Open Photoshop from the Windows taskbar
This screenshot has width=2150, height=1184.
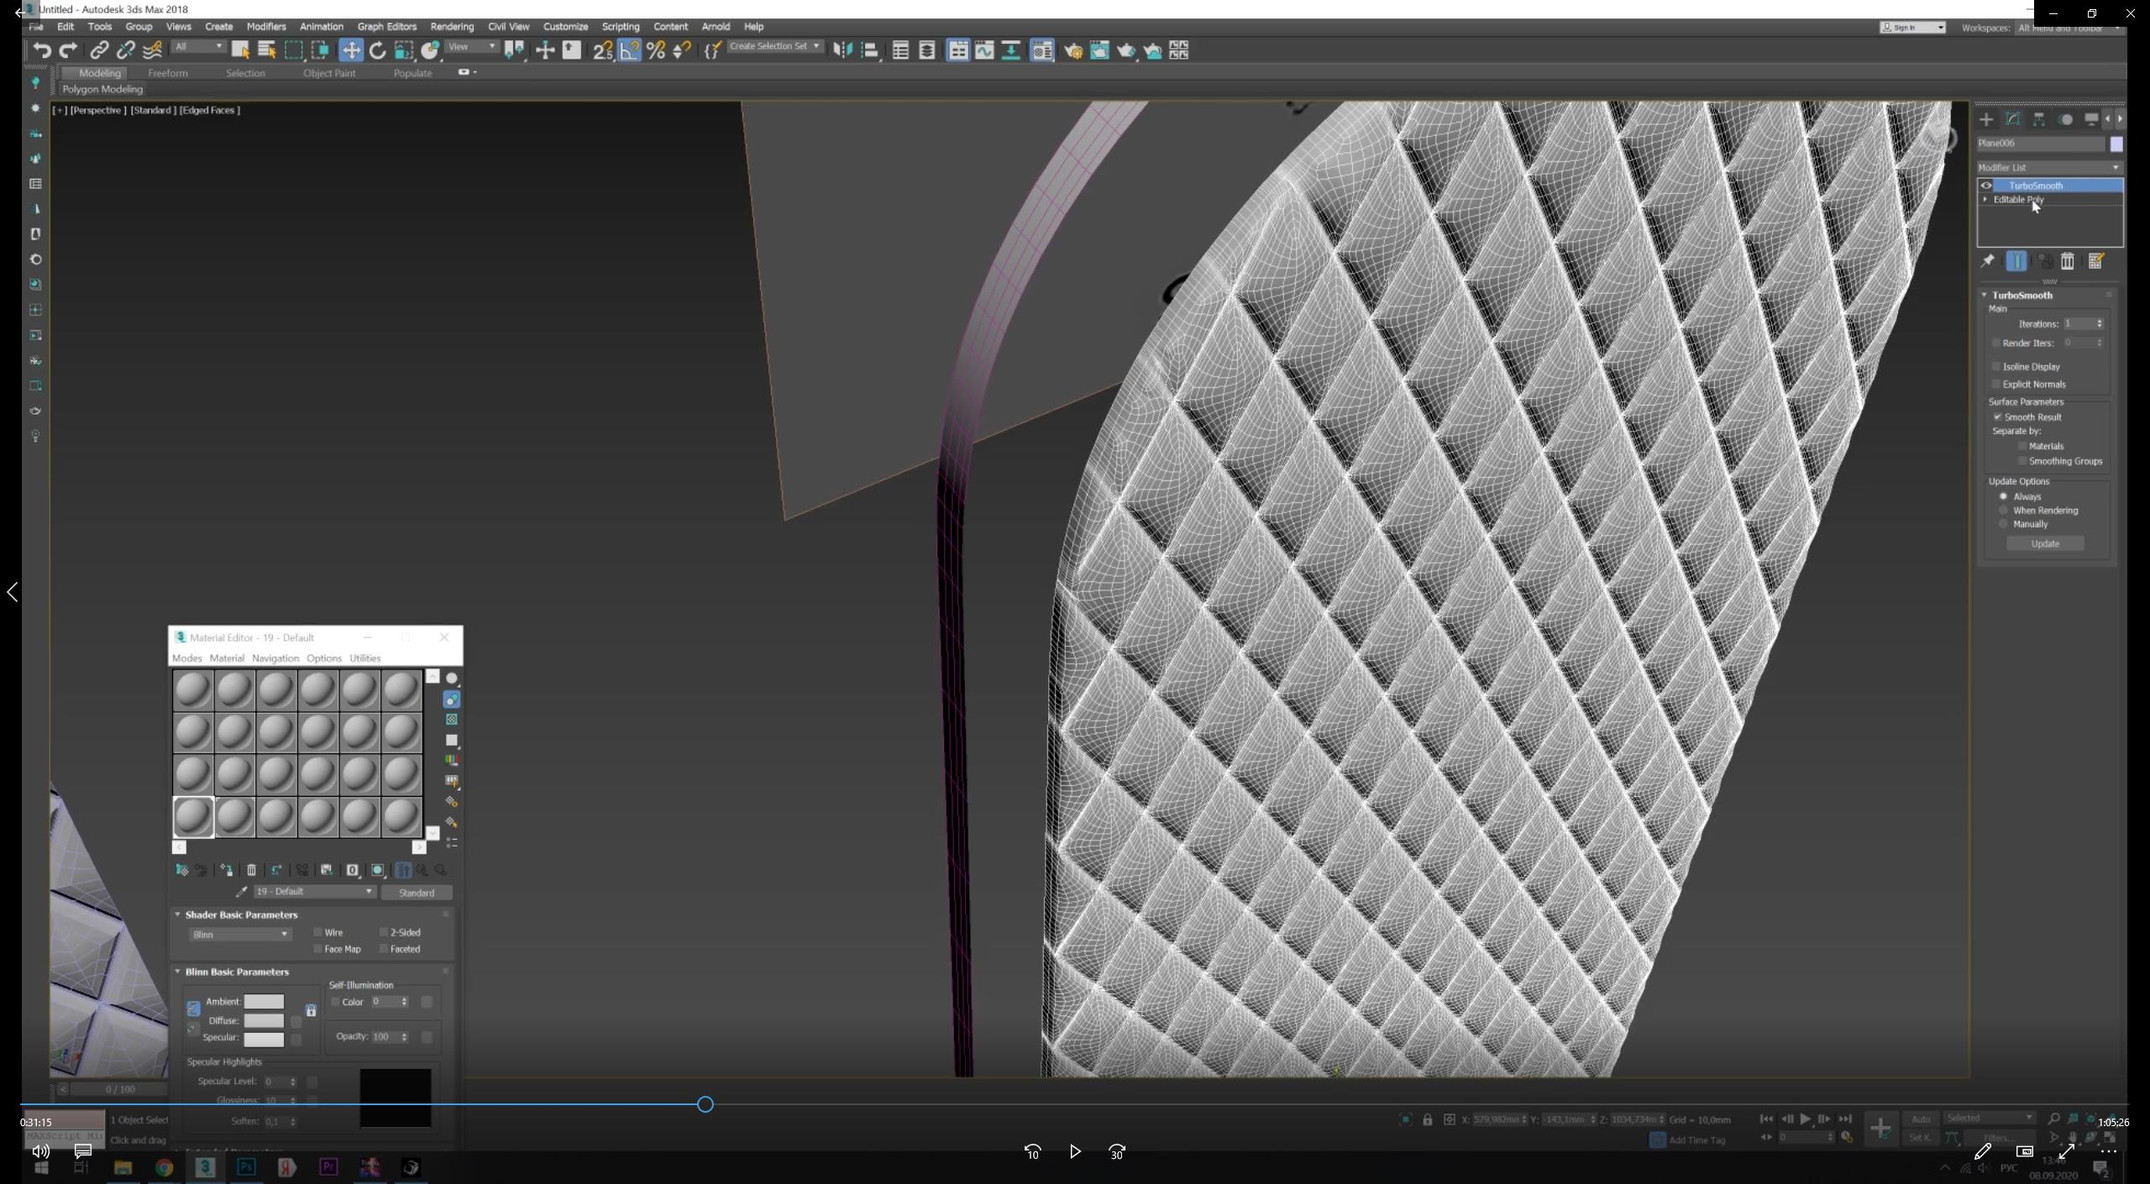pos(246,1167)
